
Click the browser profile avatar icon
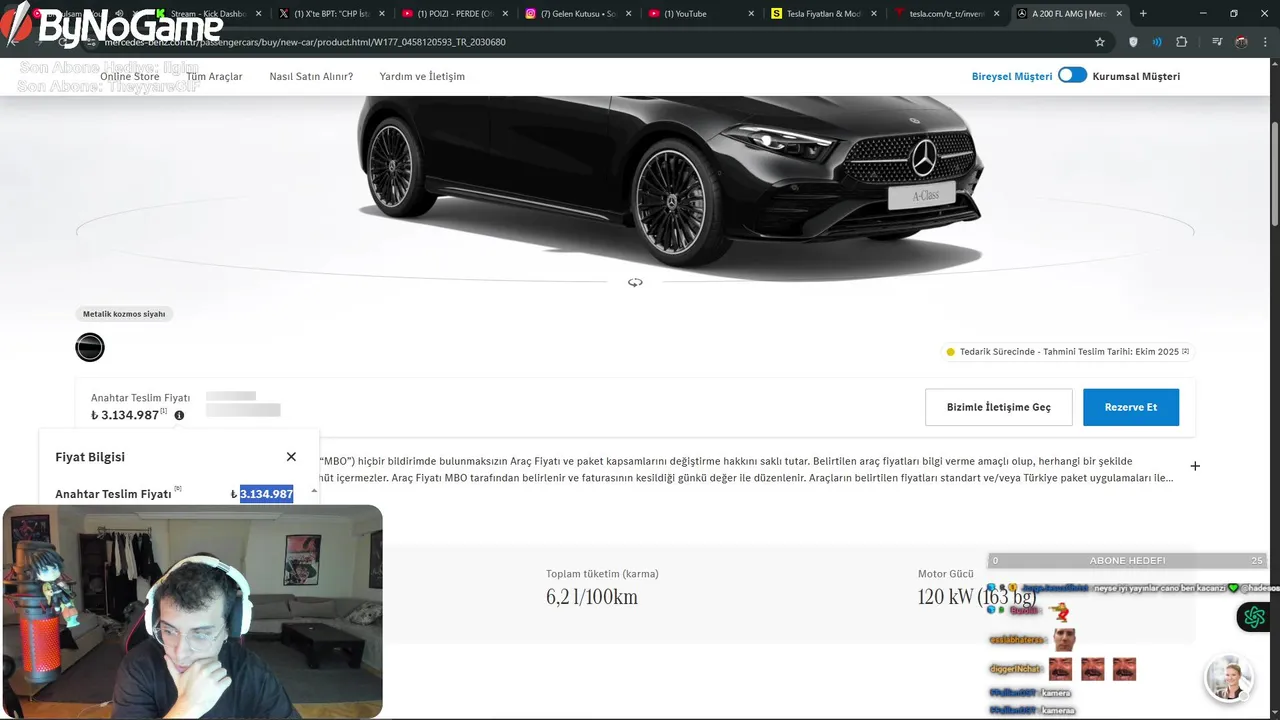pos(1241,42)
